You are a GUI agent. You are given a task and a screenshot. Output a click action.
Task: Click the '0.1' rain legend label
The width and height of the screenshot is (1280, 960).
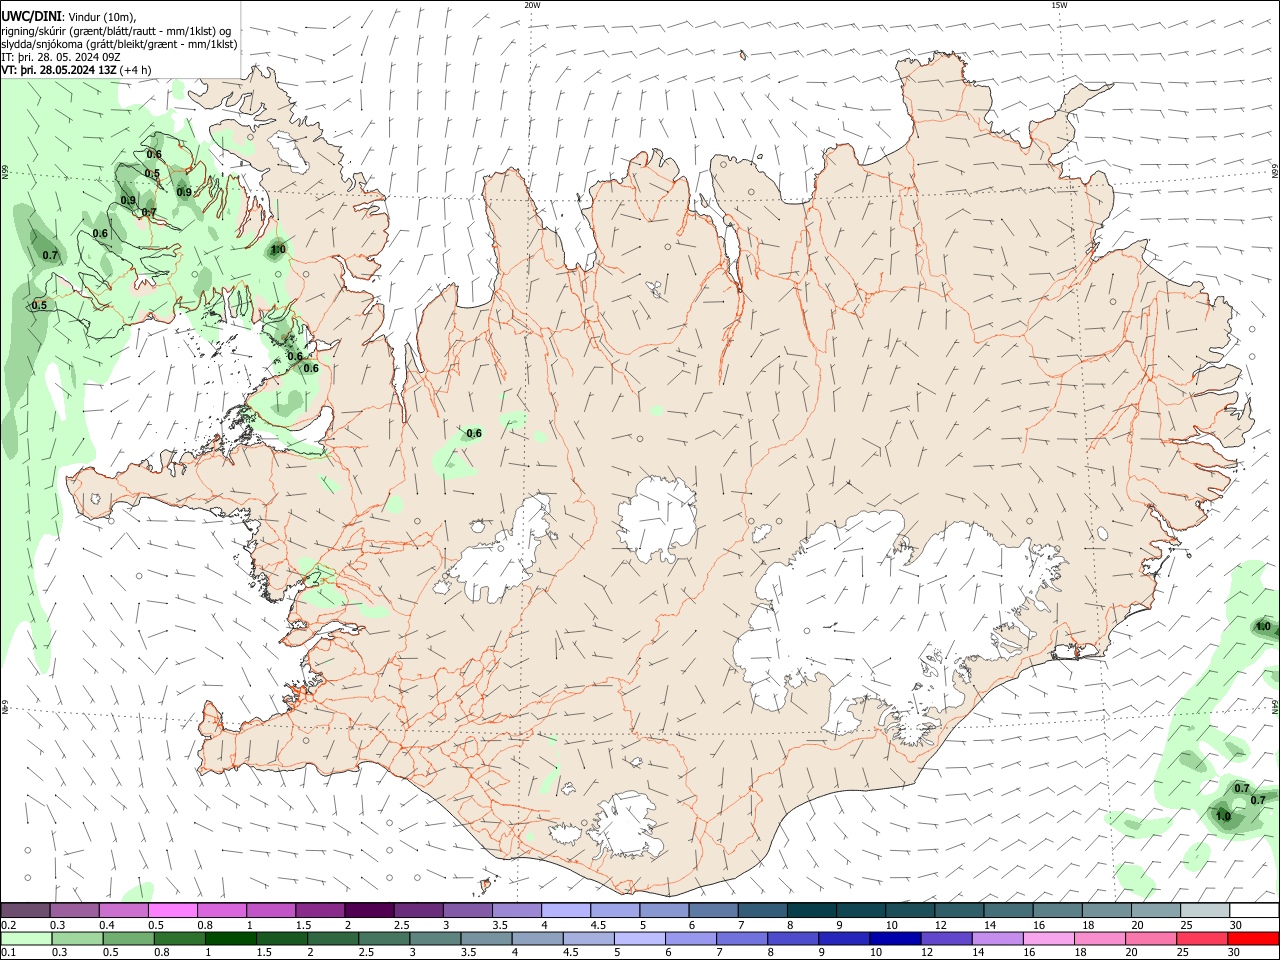[x=8, y=953]
